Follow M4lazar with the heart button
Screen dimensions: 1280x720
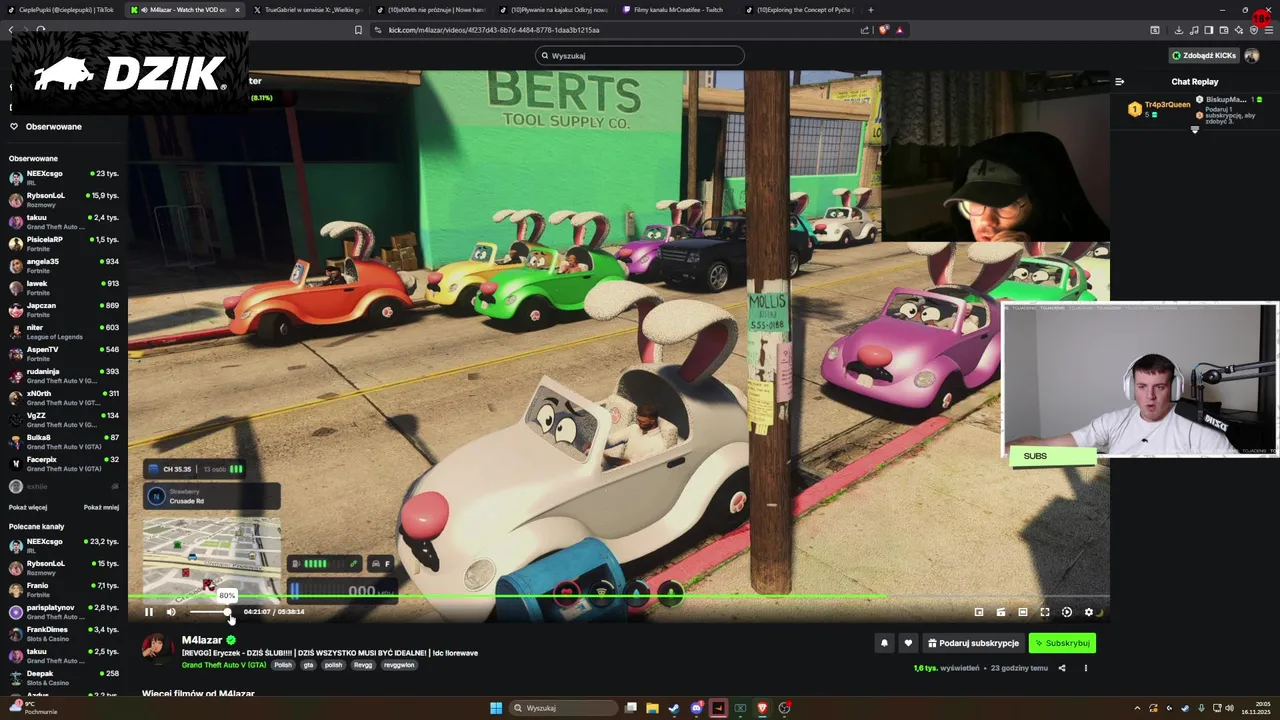(x=908, y=643)
